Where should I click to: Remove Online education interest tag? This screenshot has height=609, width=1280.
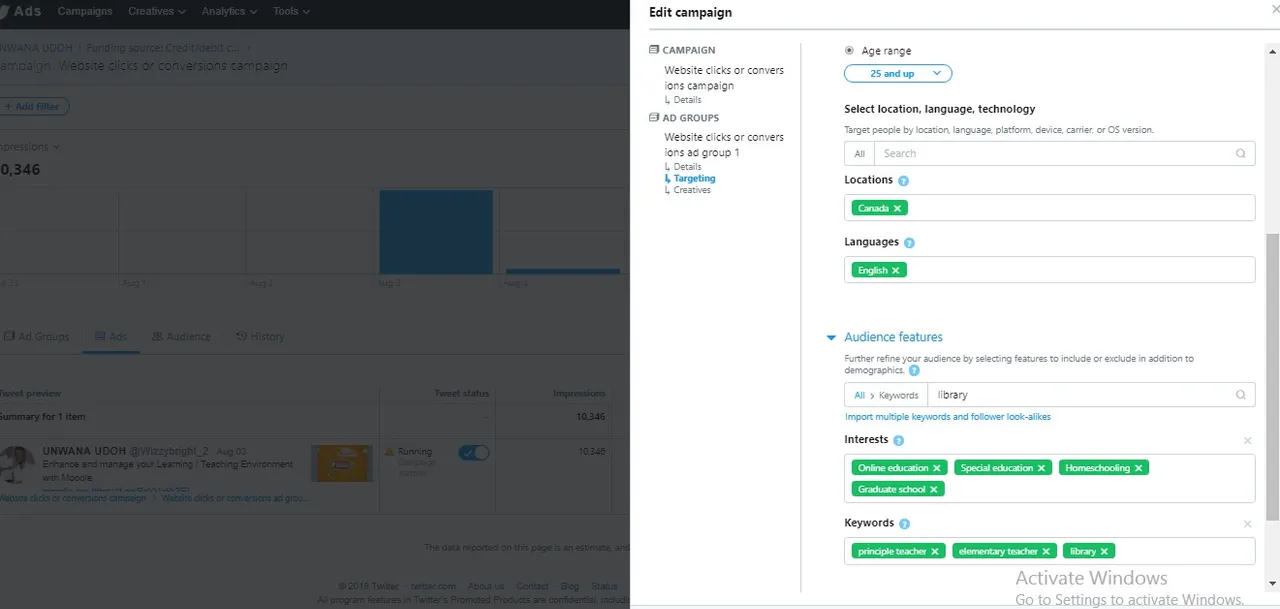coord(937,468)
